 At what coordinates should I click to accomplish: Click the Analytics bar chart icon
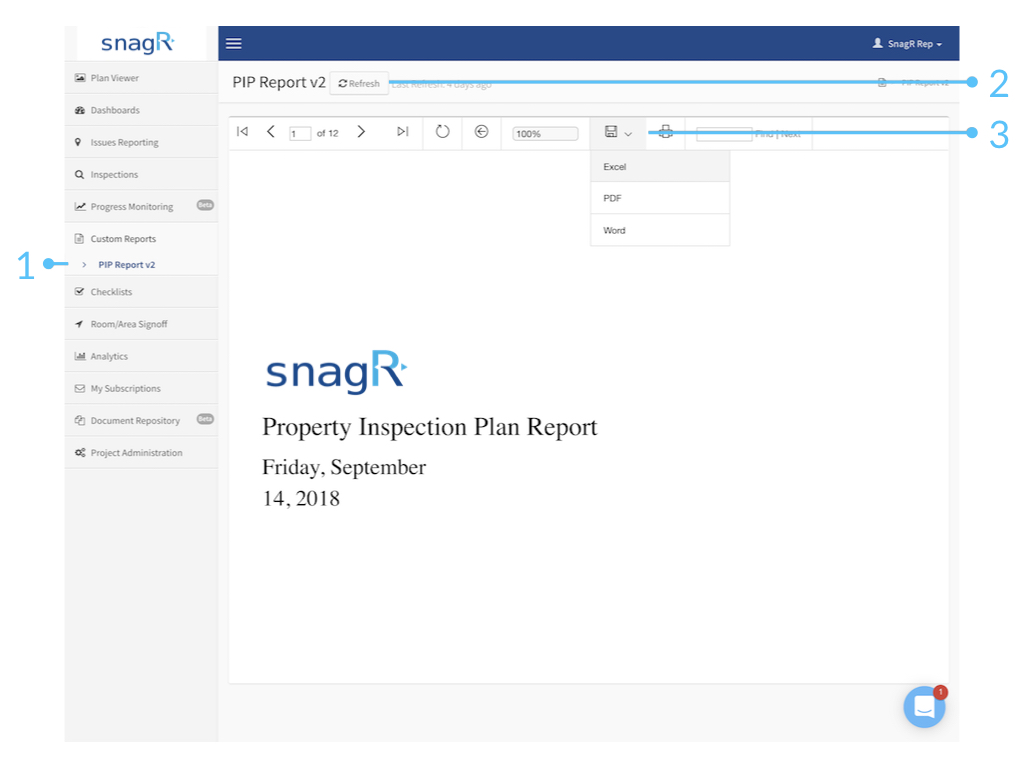[80, 356]
